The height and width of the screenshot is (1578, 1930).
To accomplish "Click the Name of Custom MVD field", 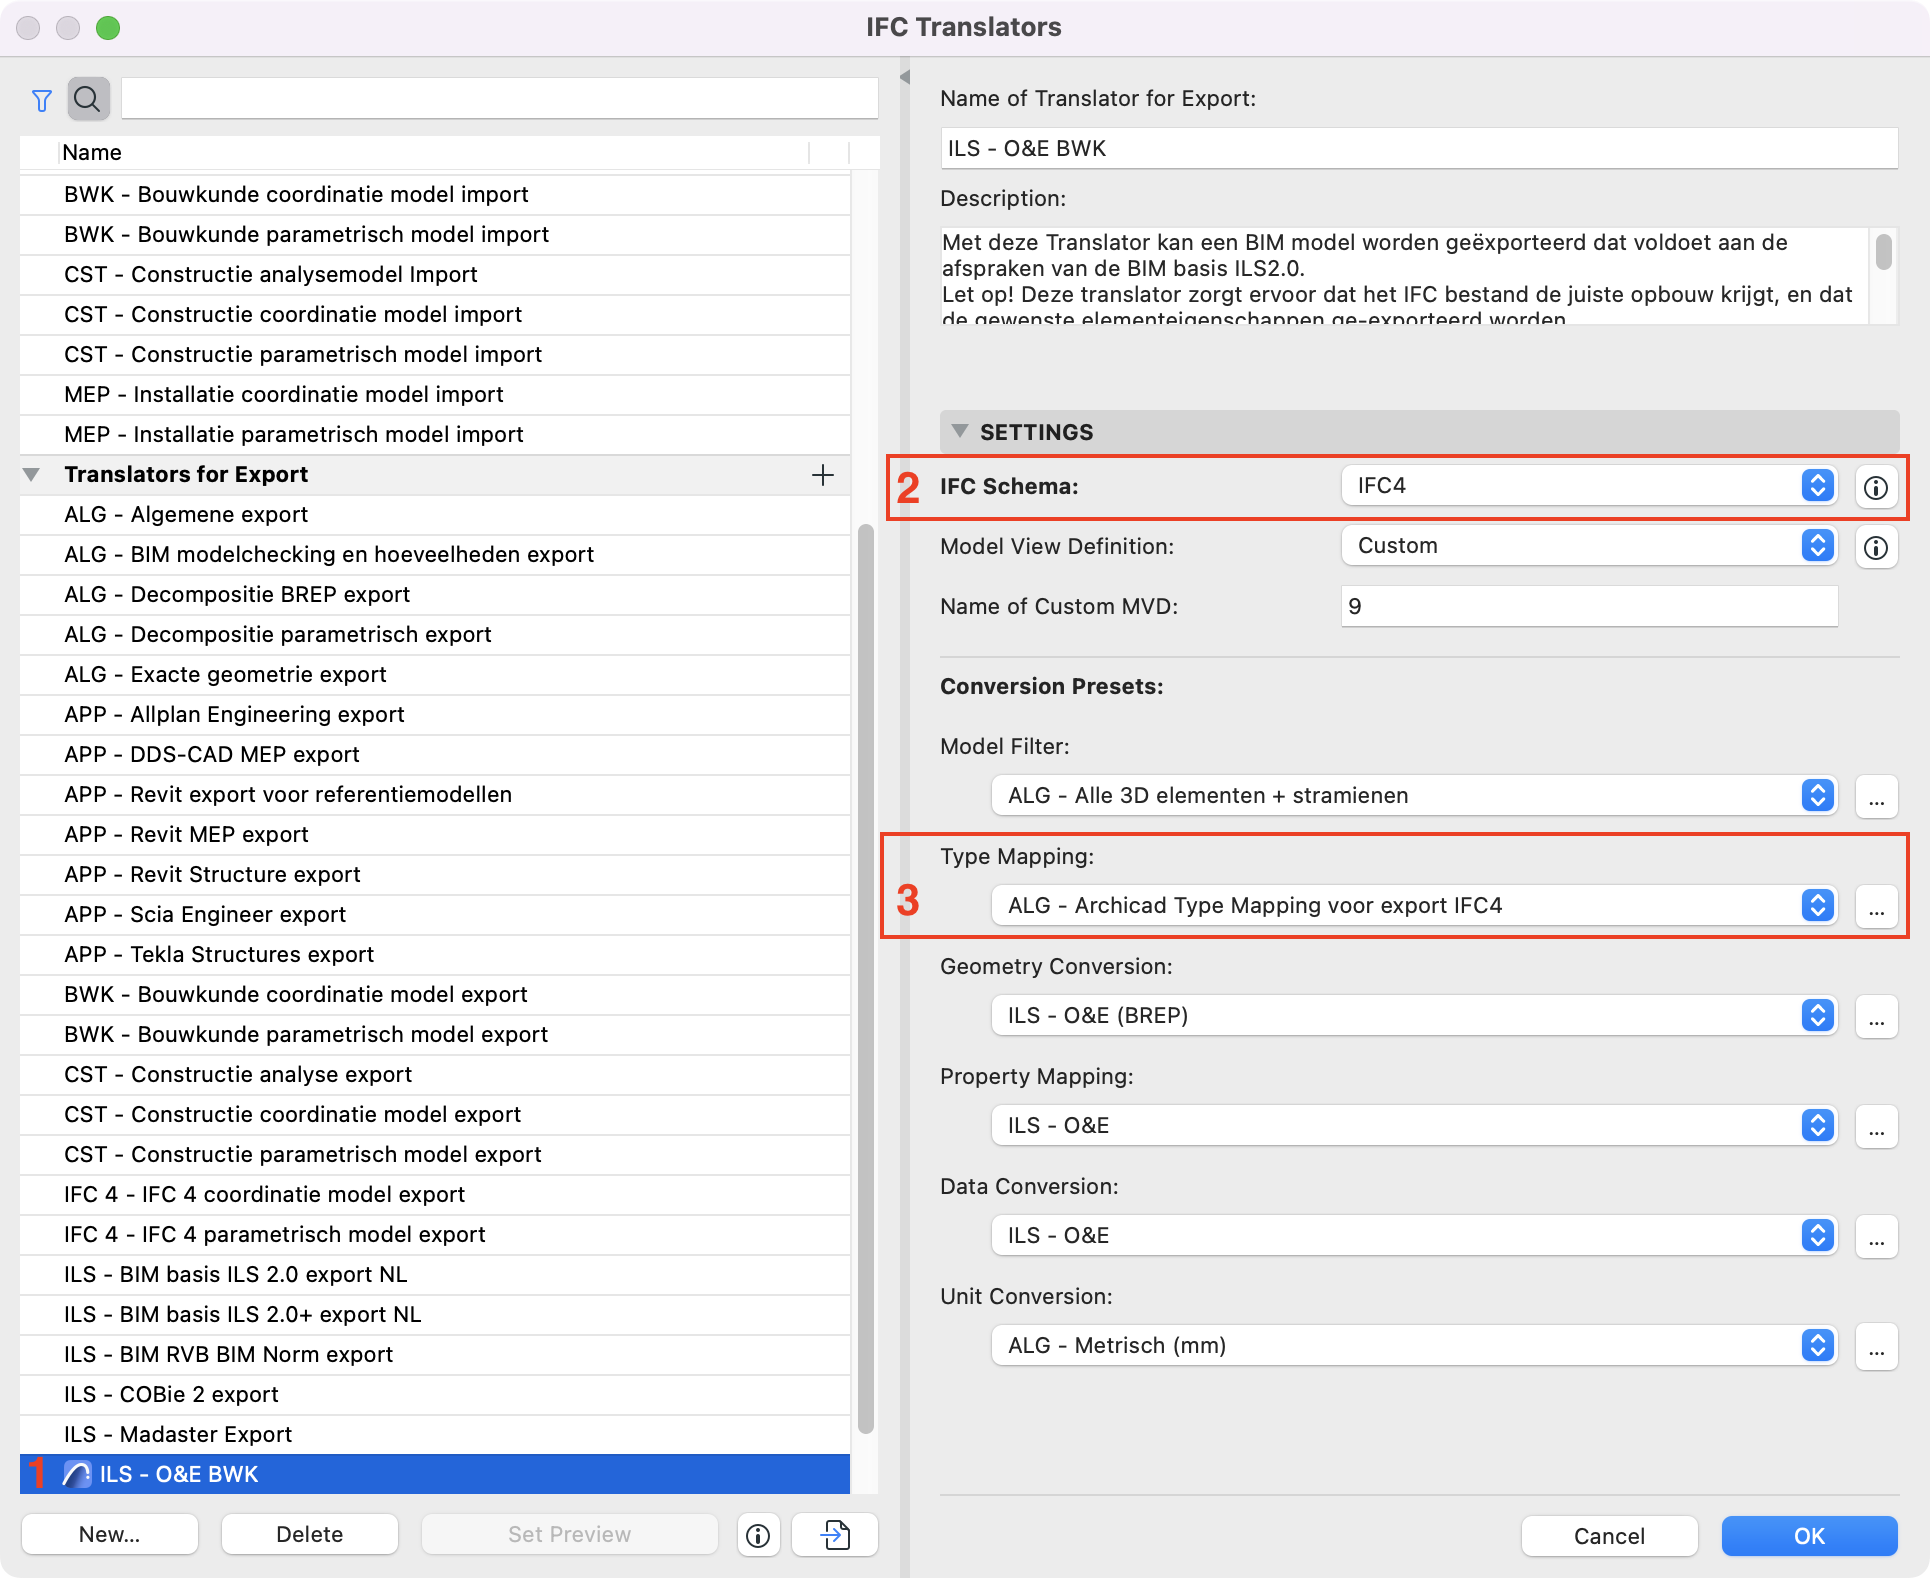I will coord(1589,606).
